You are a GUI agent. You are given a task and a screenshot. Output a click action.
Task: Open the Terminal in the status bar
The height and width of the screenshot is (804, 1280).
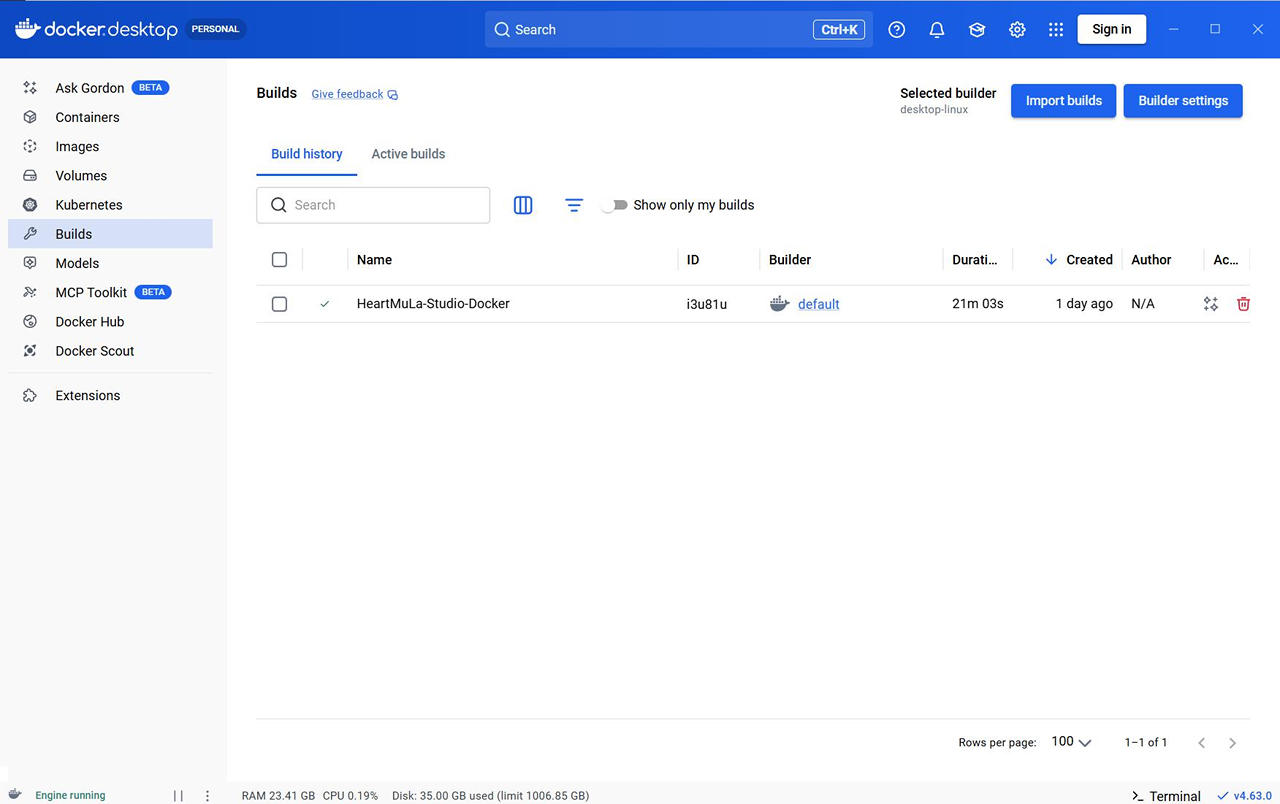(x=1166, y=796)
